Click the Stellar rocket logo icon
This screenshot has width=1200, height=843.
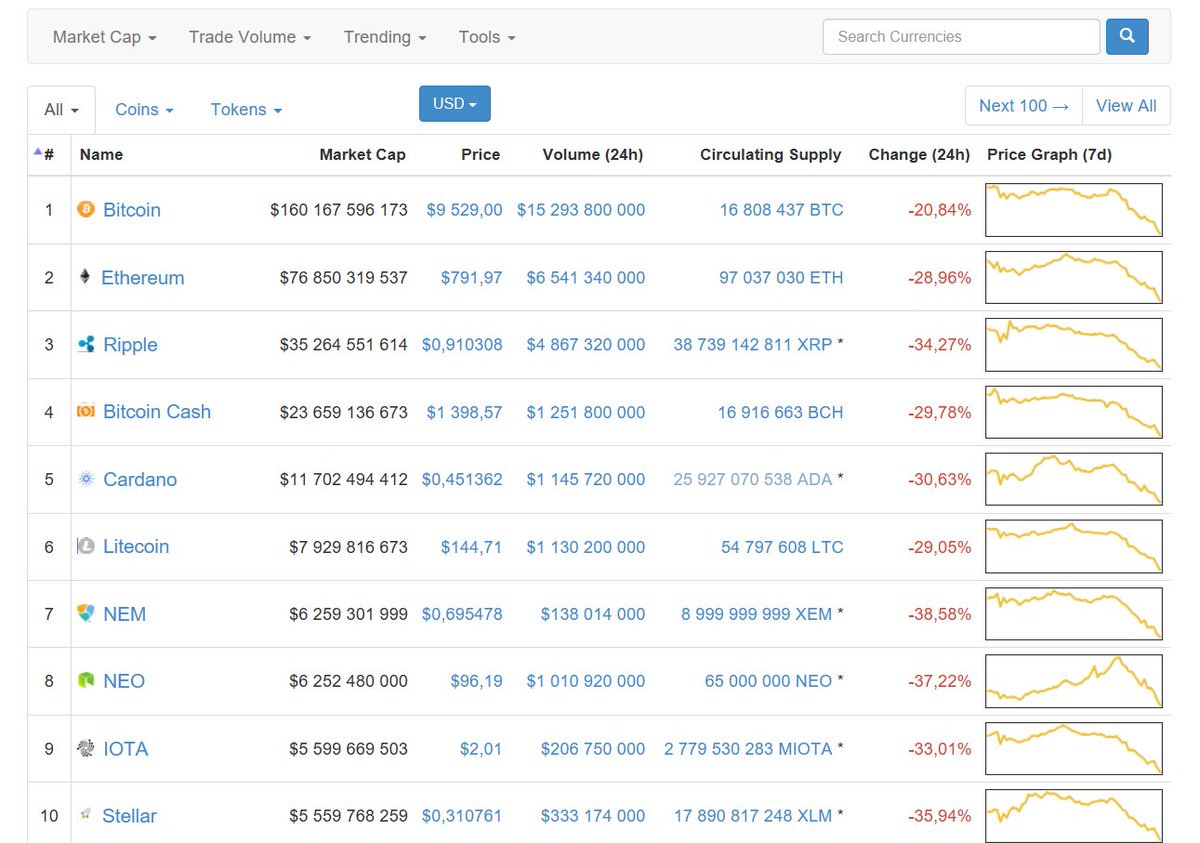[x=86, y=816]
